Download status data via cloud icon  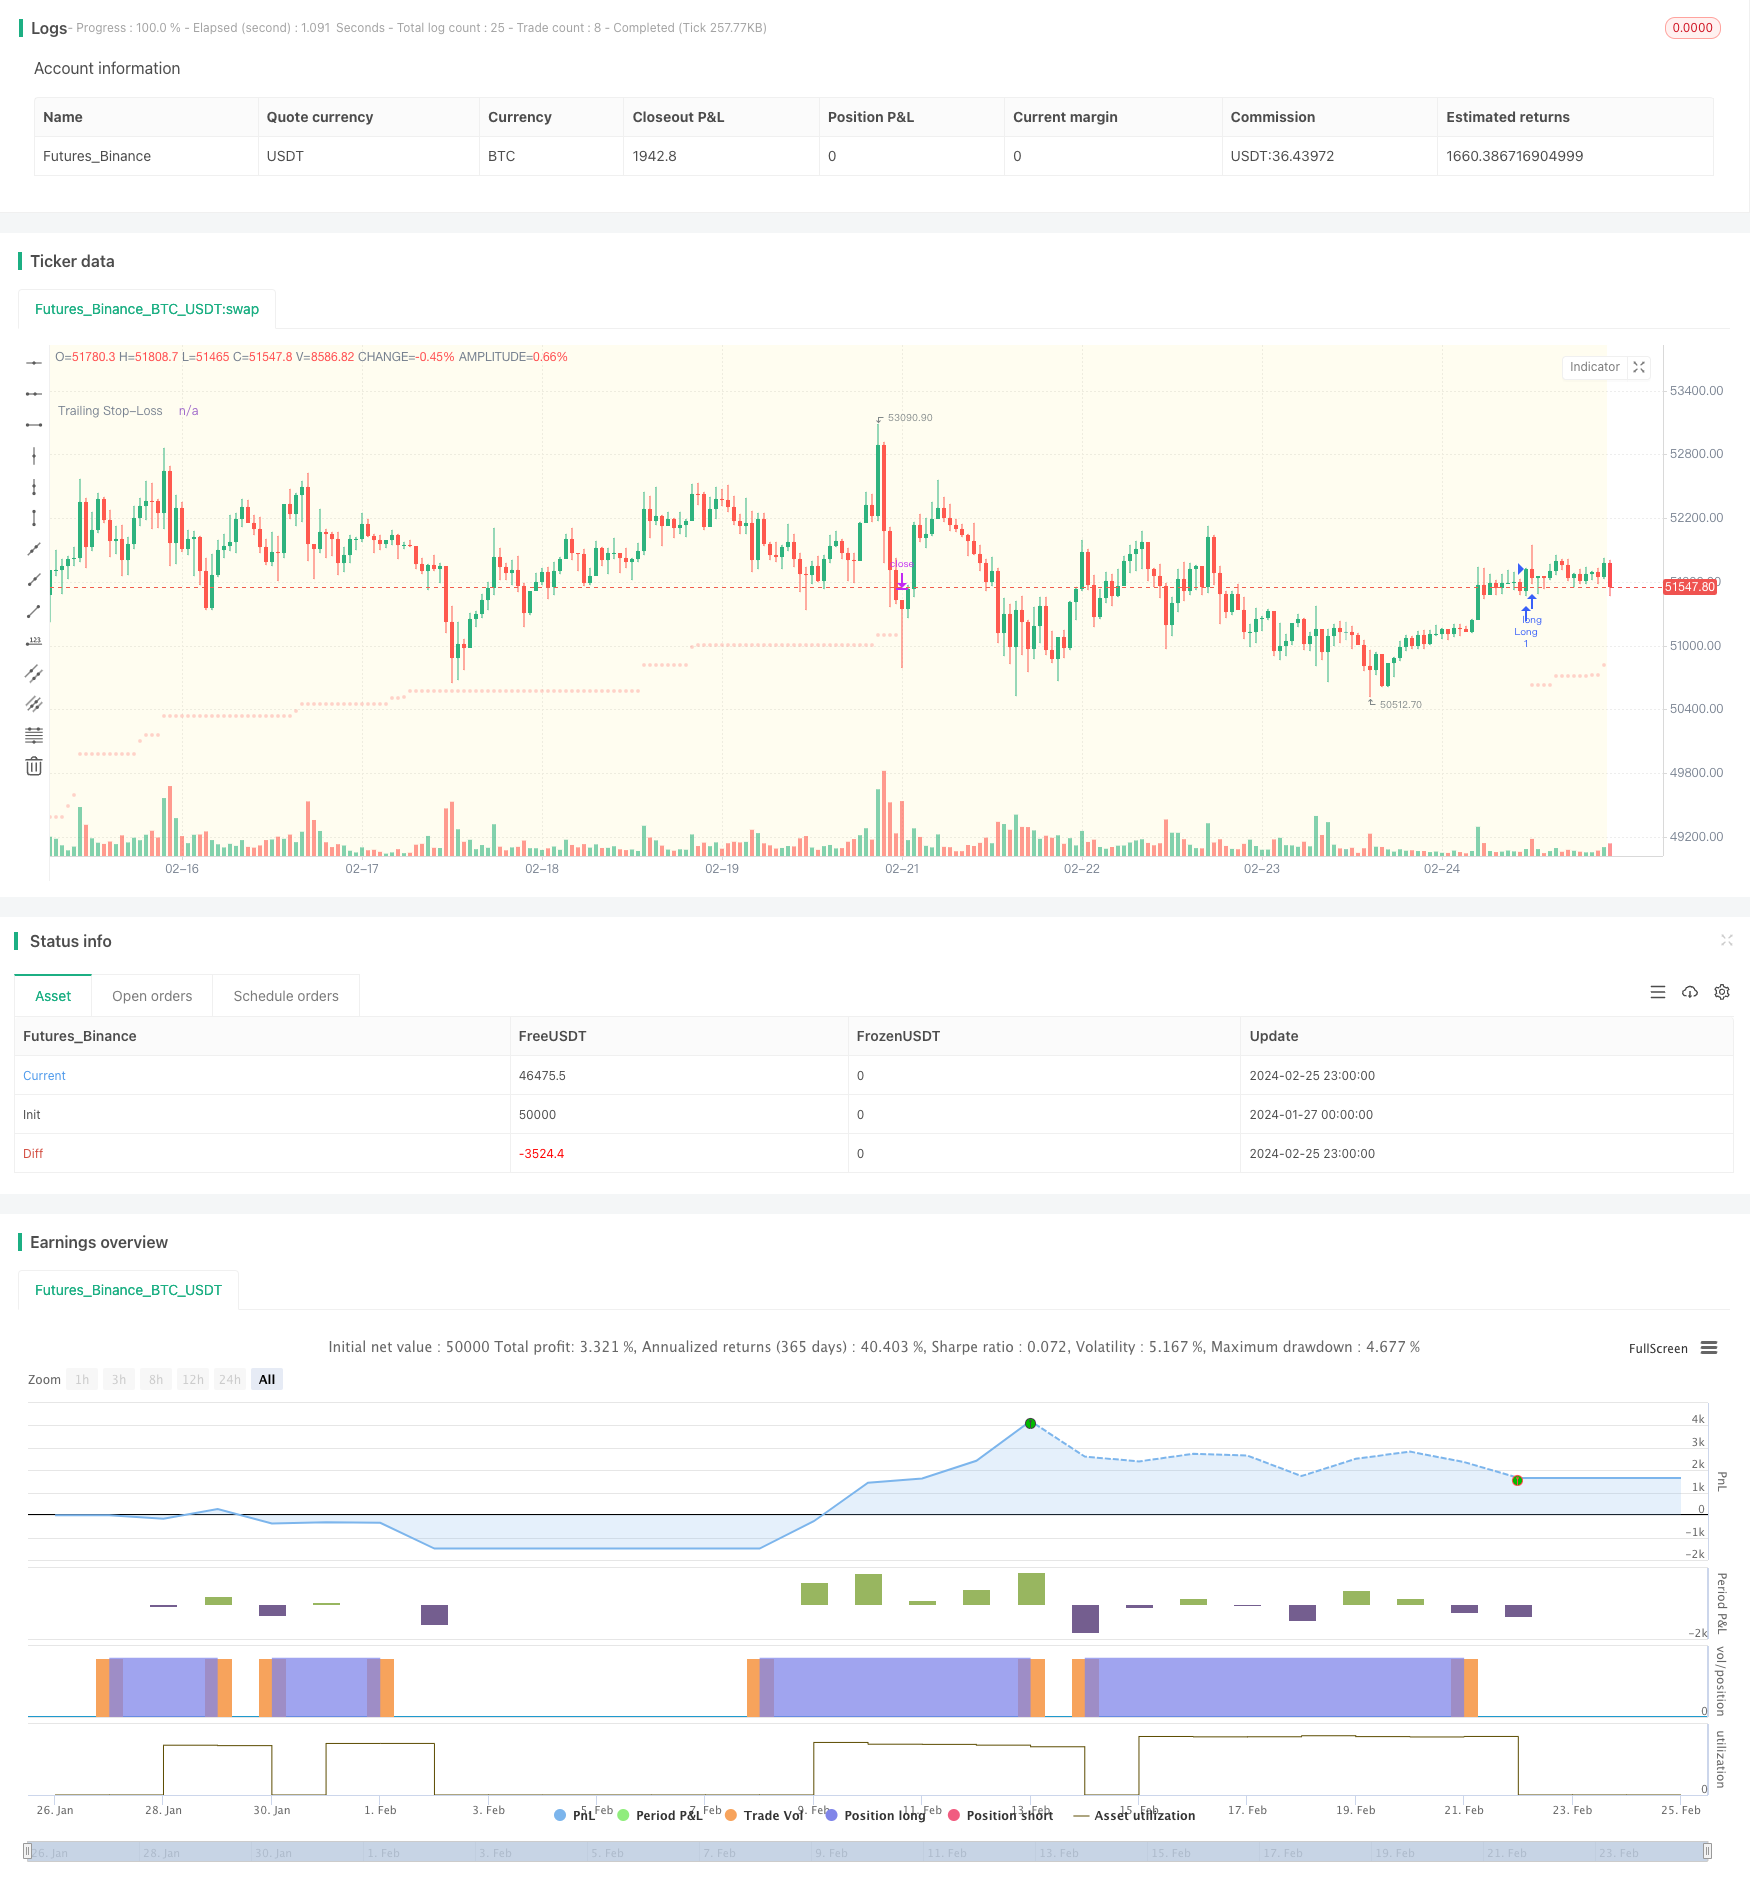(1690, 992)
